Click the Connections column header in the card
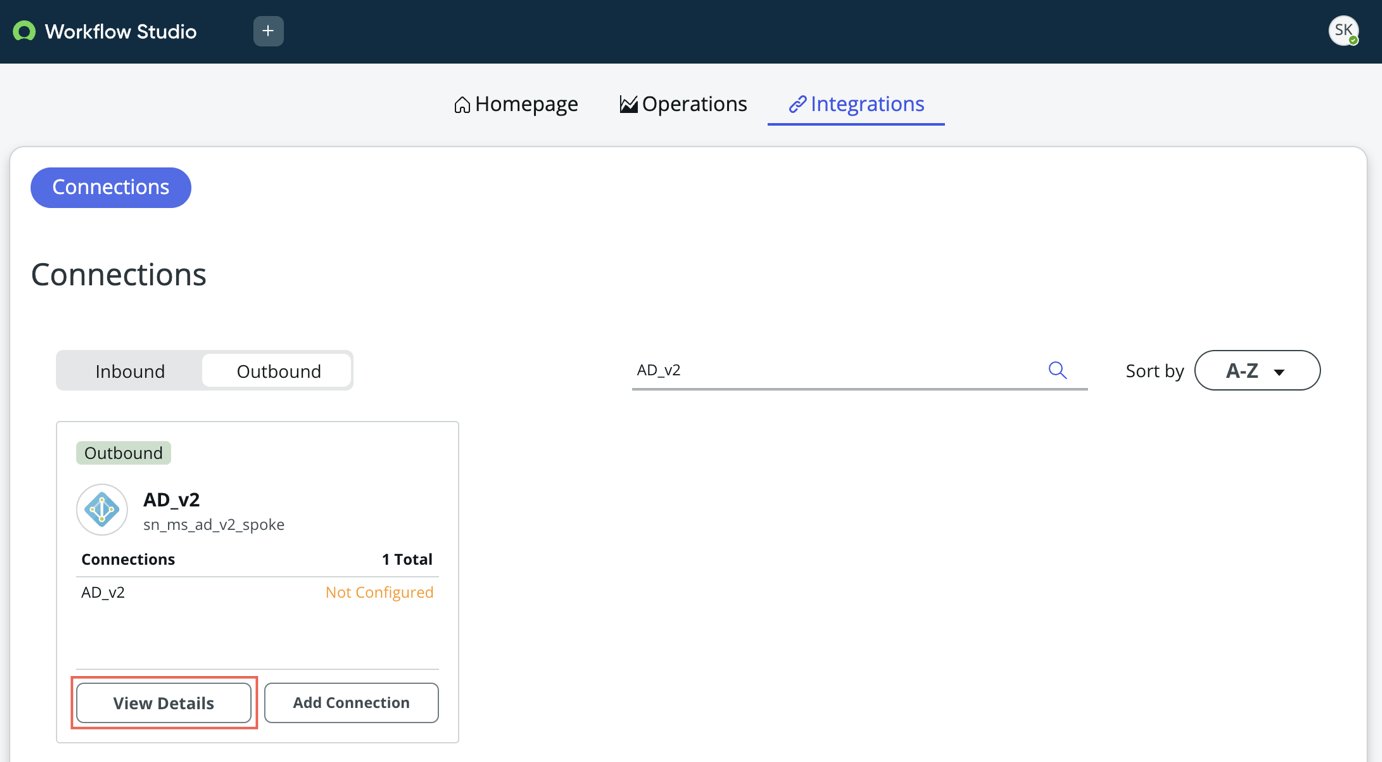Image resolution: width=1382 pixels, height=762 pixels. pos(128,560)
